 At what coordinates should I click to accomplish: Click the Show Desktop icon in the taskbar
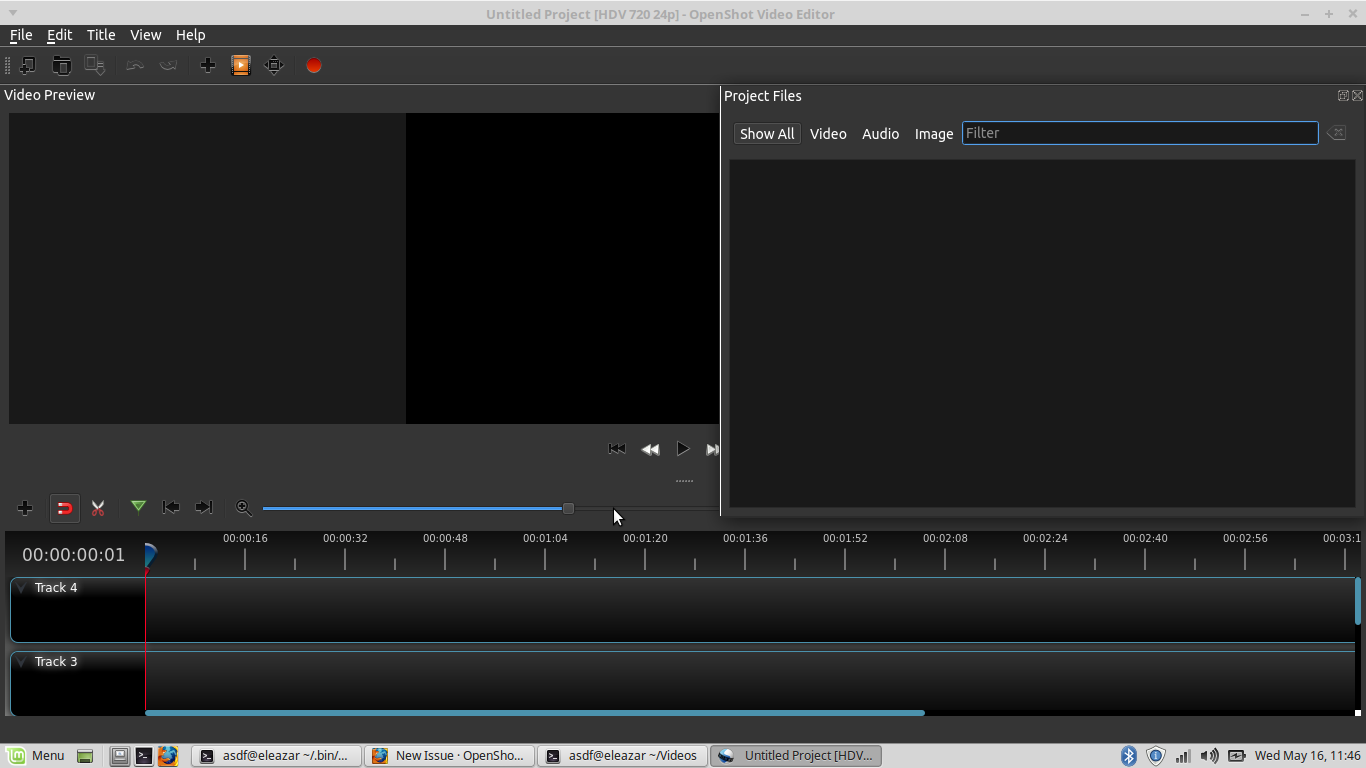[x=85, y=756]
